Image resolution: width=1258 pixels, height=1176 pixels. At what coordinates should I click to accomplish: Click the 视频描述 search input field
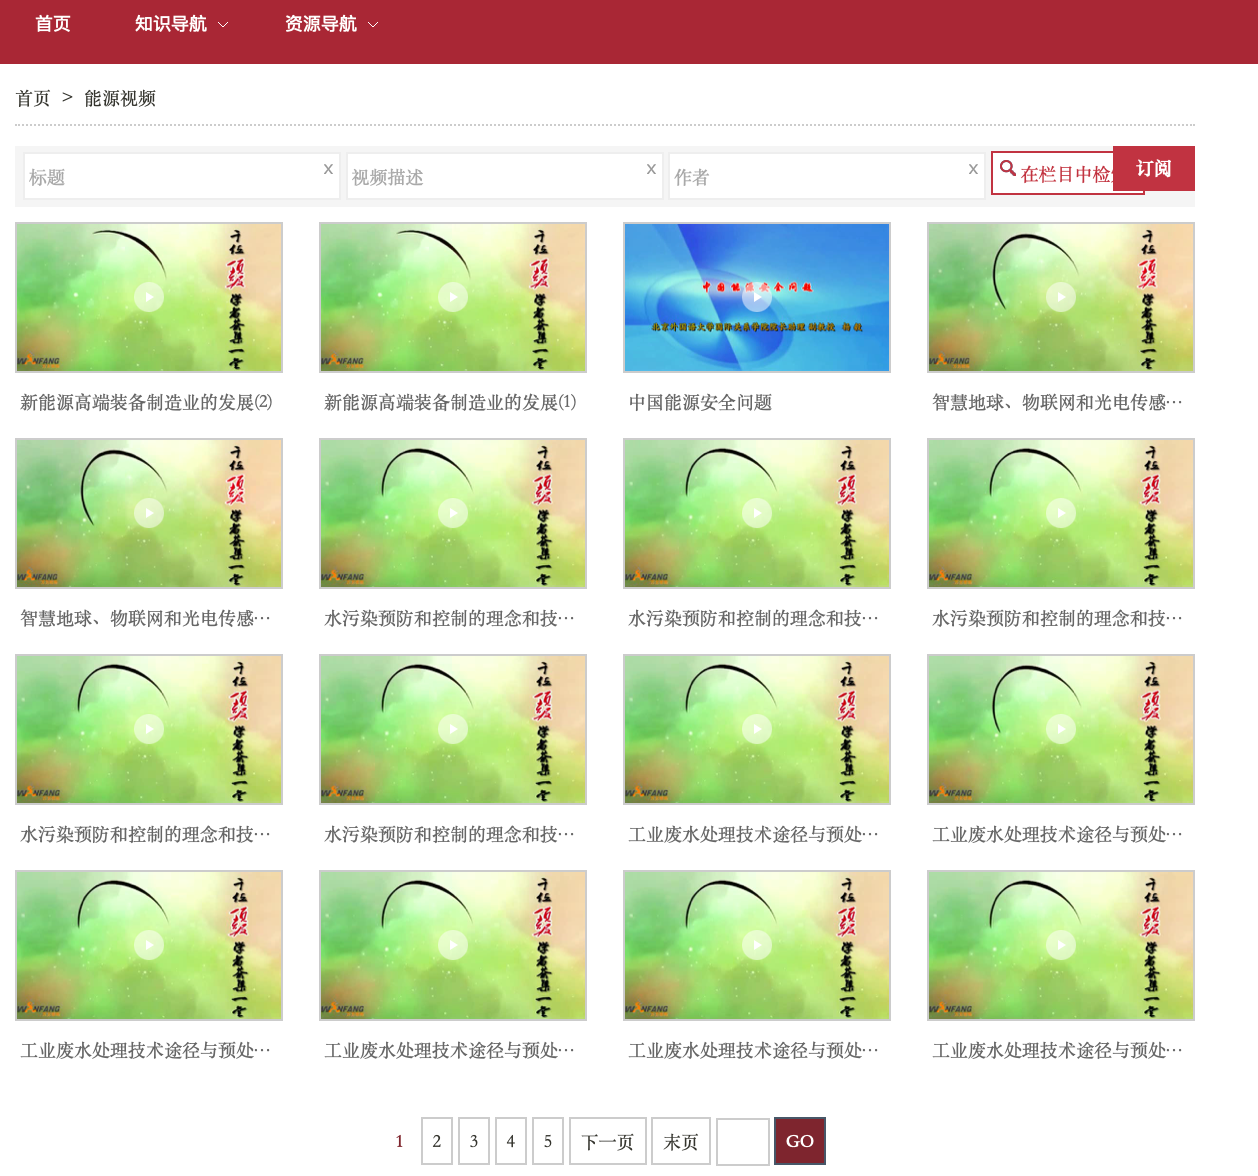(x=495, y=177)
